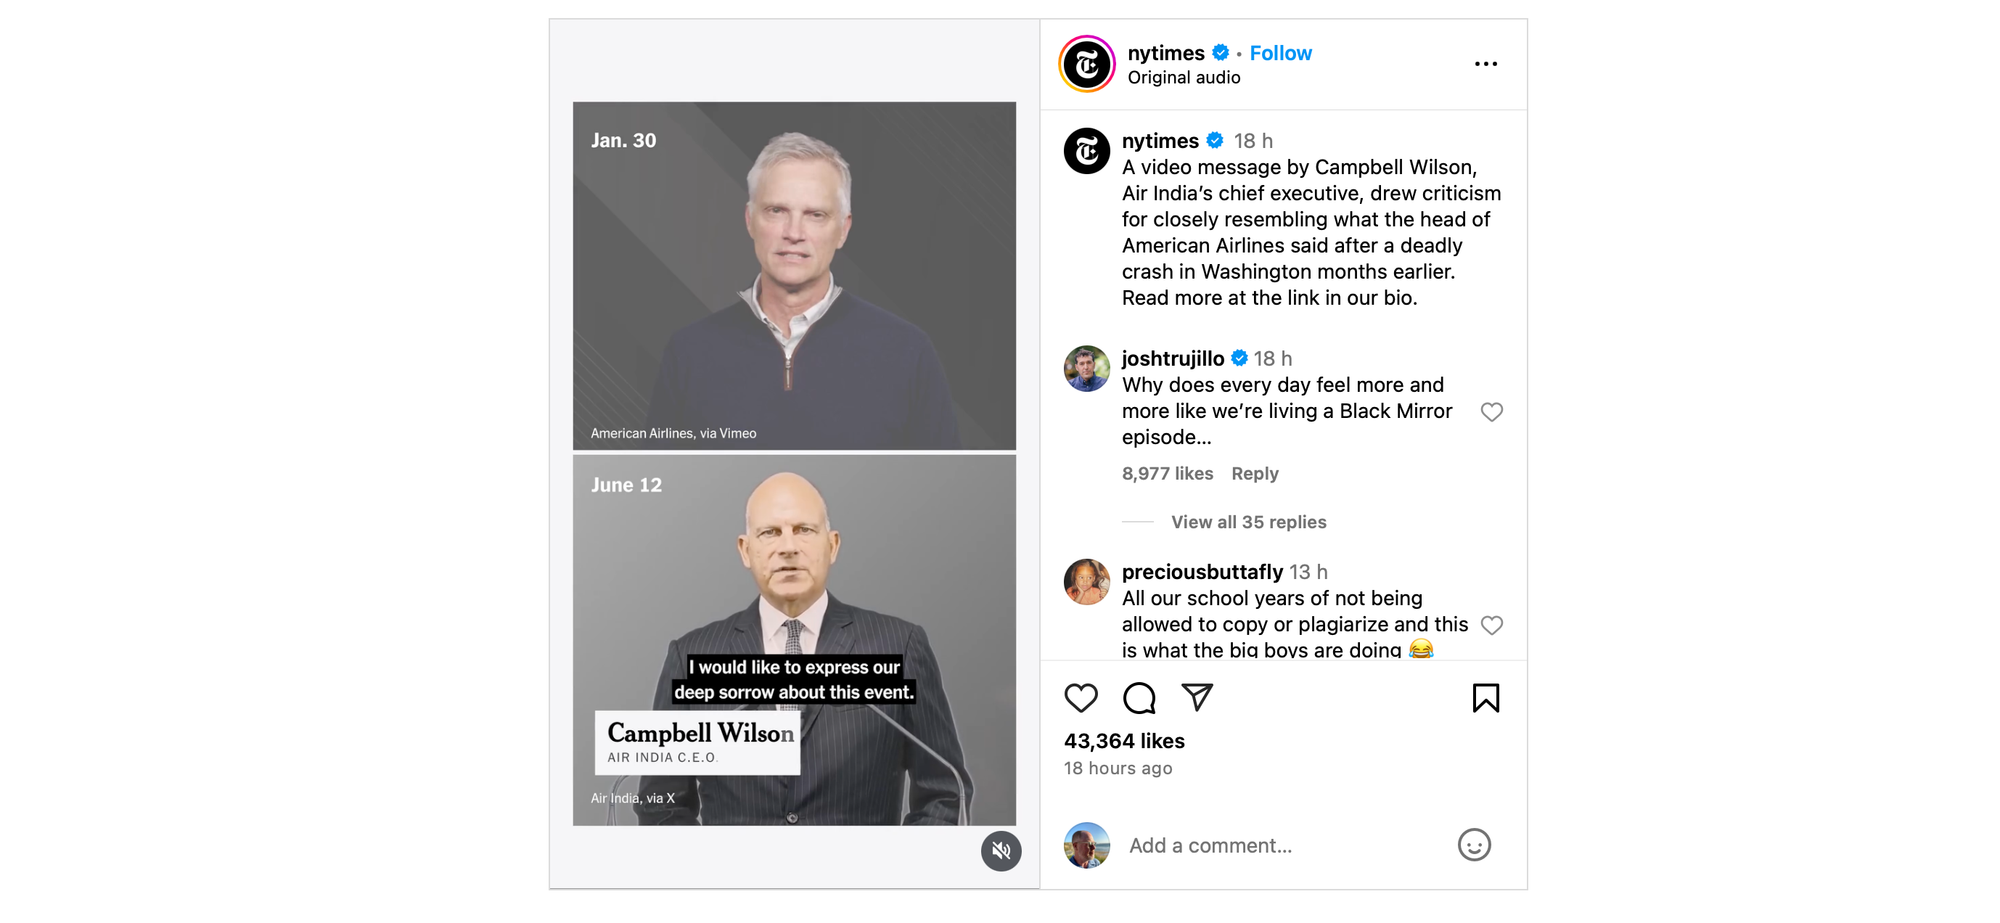Open joshtrujillo's profile avatar
The height and width of the screenshot is (923, 2000).
(1087, 369)
